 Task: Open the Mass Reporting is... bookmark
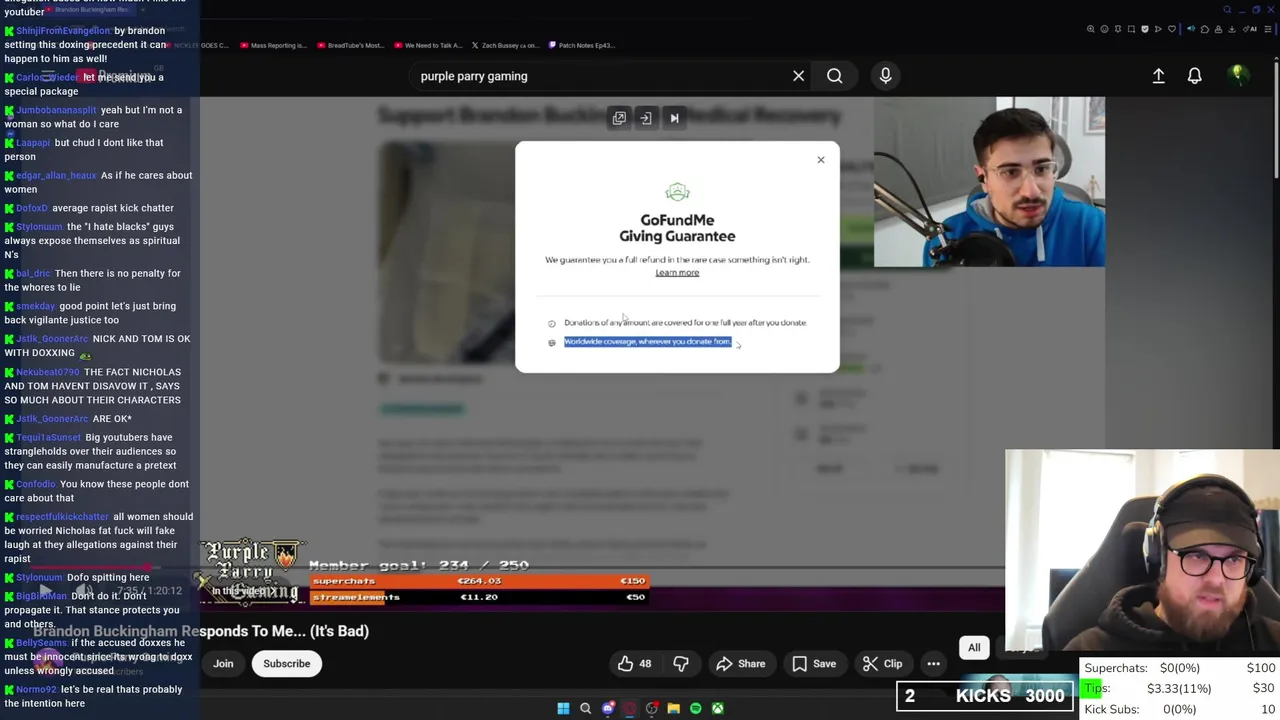273,45
